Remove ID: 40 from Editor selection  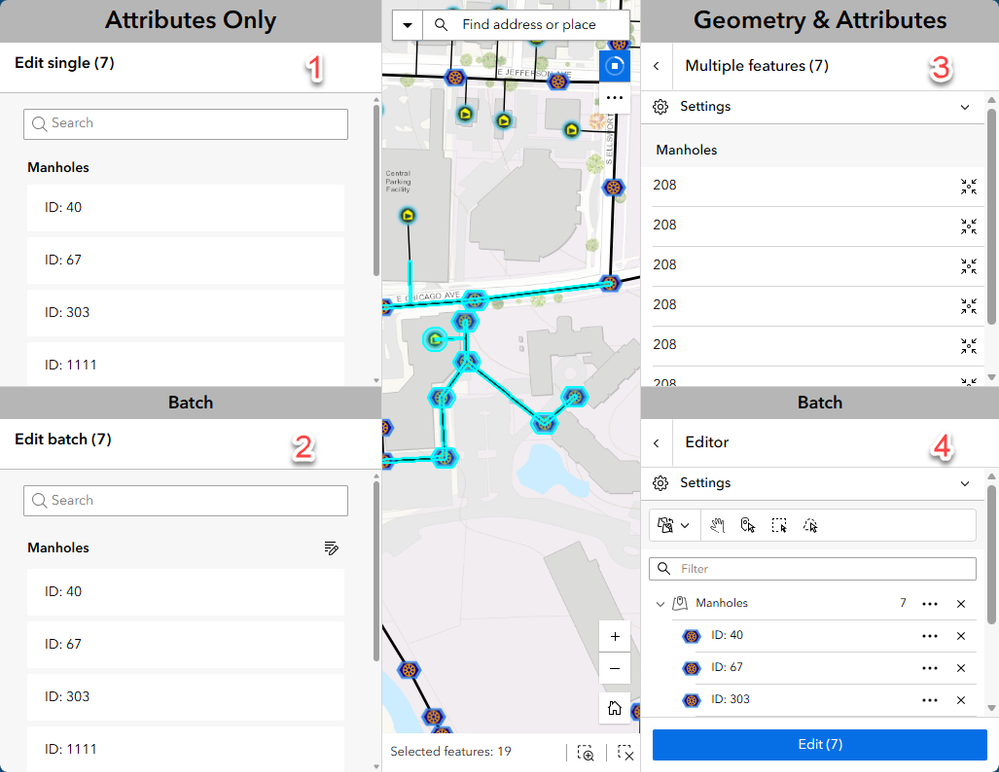pos(961,636)
